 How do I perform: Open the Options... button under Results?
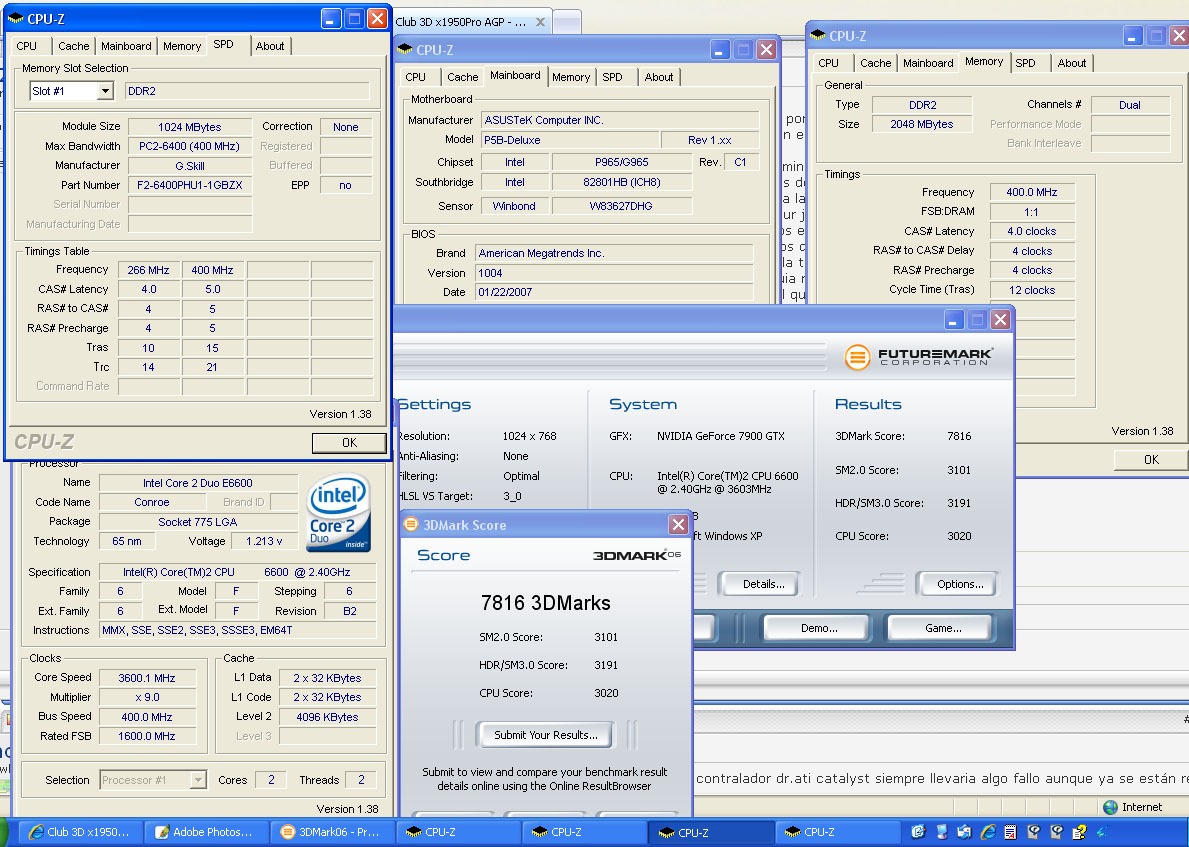[960, 584]
